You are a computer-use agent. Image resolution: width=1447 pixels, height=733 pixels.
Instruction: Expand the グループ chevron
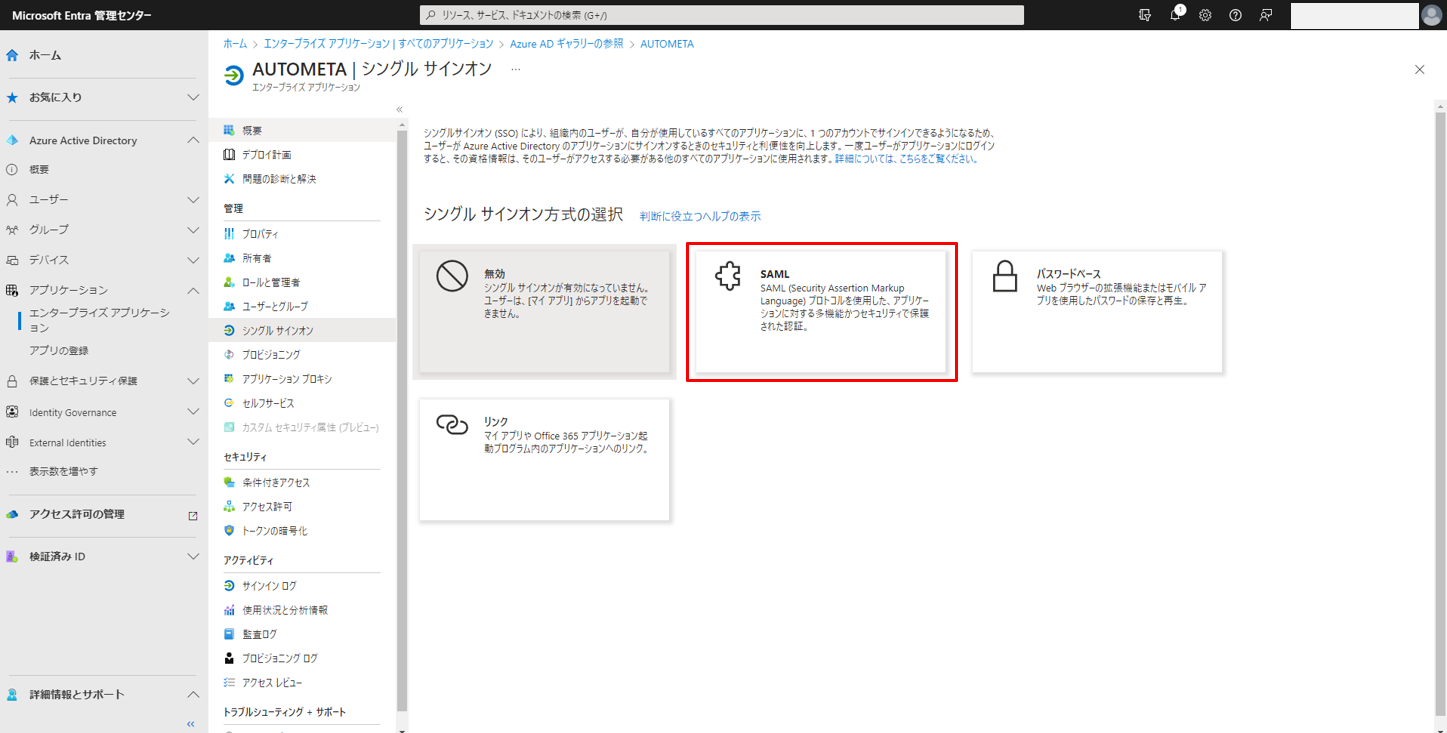click(x=193, y=230)
